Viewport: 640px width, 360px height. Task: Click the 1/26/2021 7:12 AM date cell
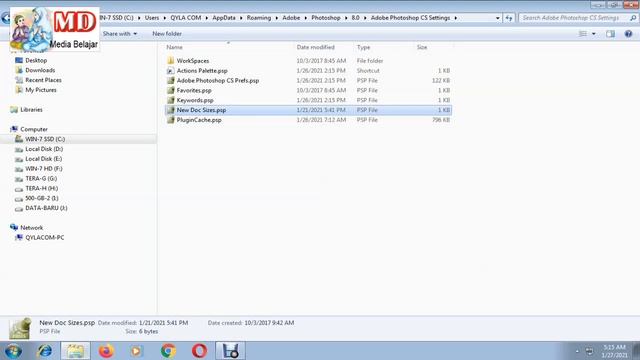[321, 120]
